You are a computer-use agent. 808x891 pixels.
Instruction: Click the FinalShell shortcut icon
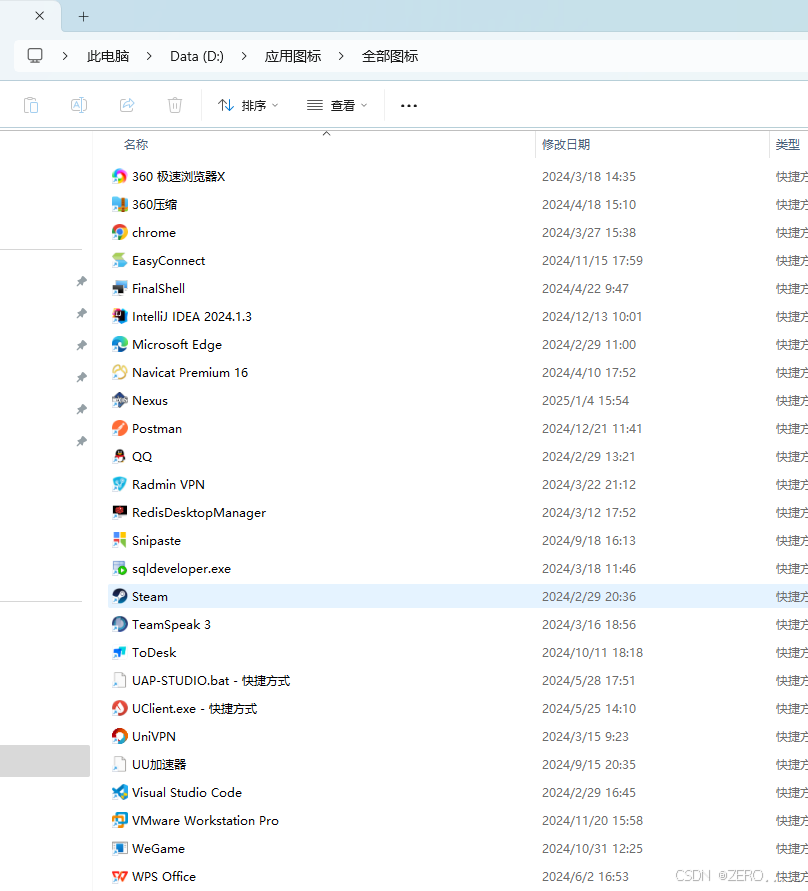(x=119, y=288)
